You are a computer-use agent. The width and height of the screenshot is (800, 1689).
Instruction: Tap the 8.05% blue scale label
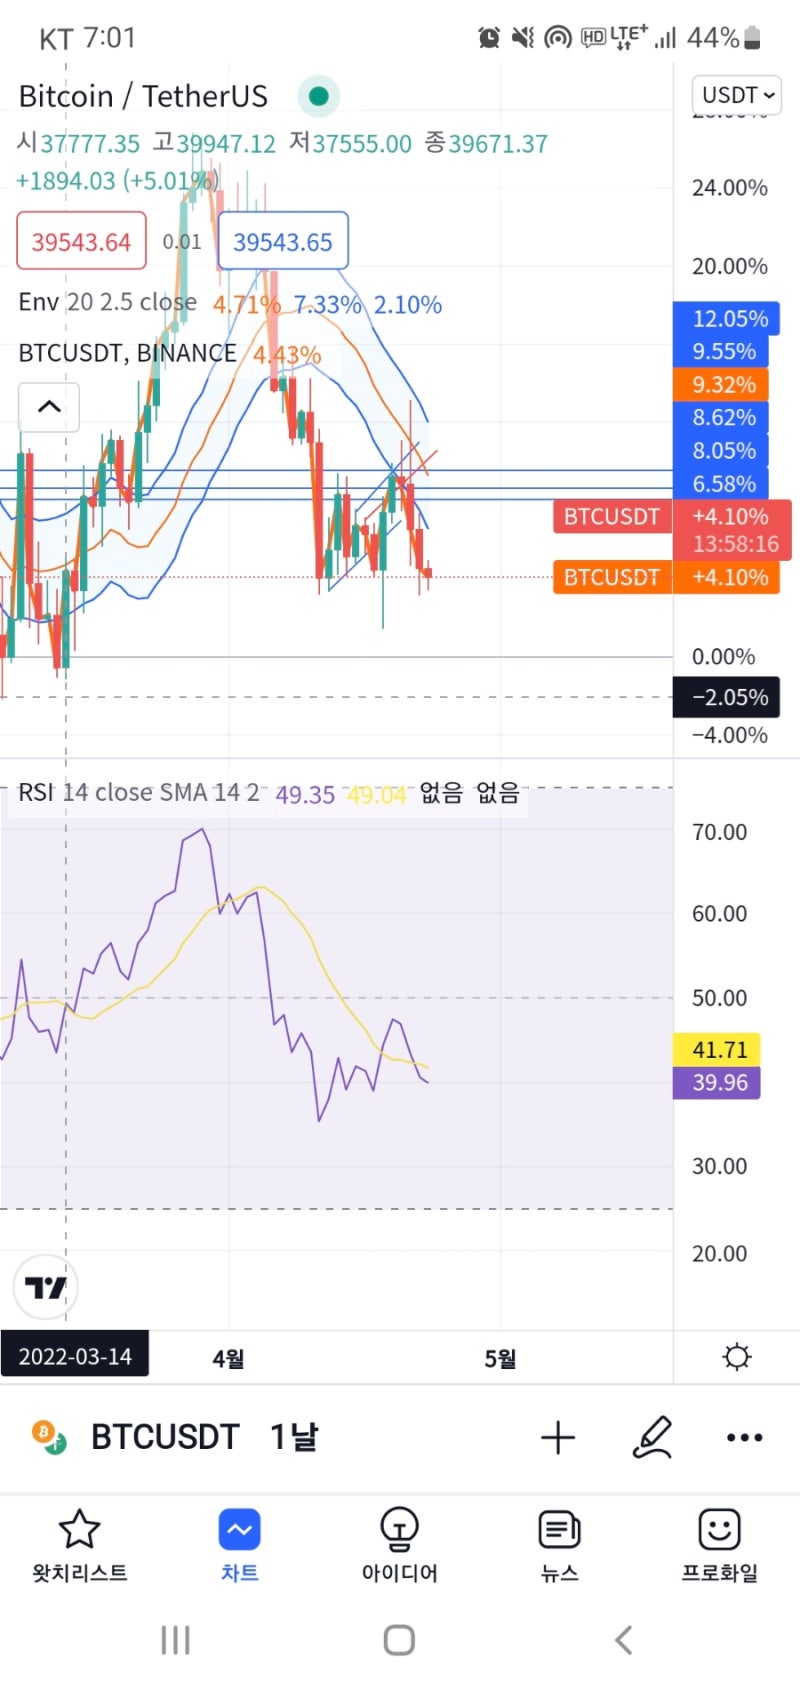pyautogui.click(x=722, y=451)
